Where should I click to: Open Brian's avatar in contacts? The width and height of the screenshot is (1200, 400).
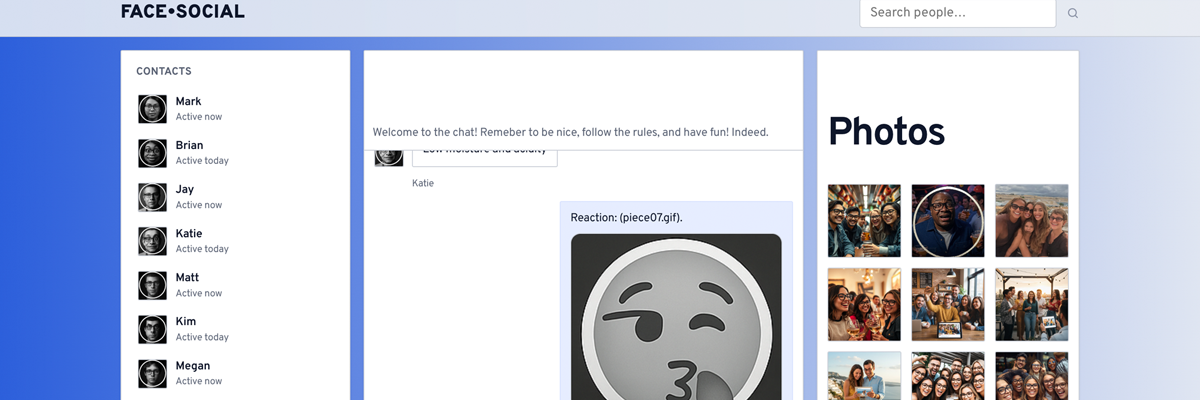[152, 153]
